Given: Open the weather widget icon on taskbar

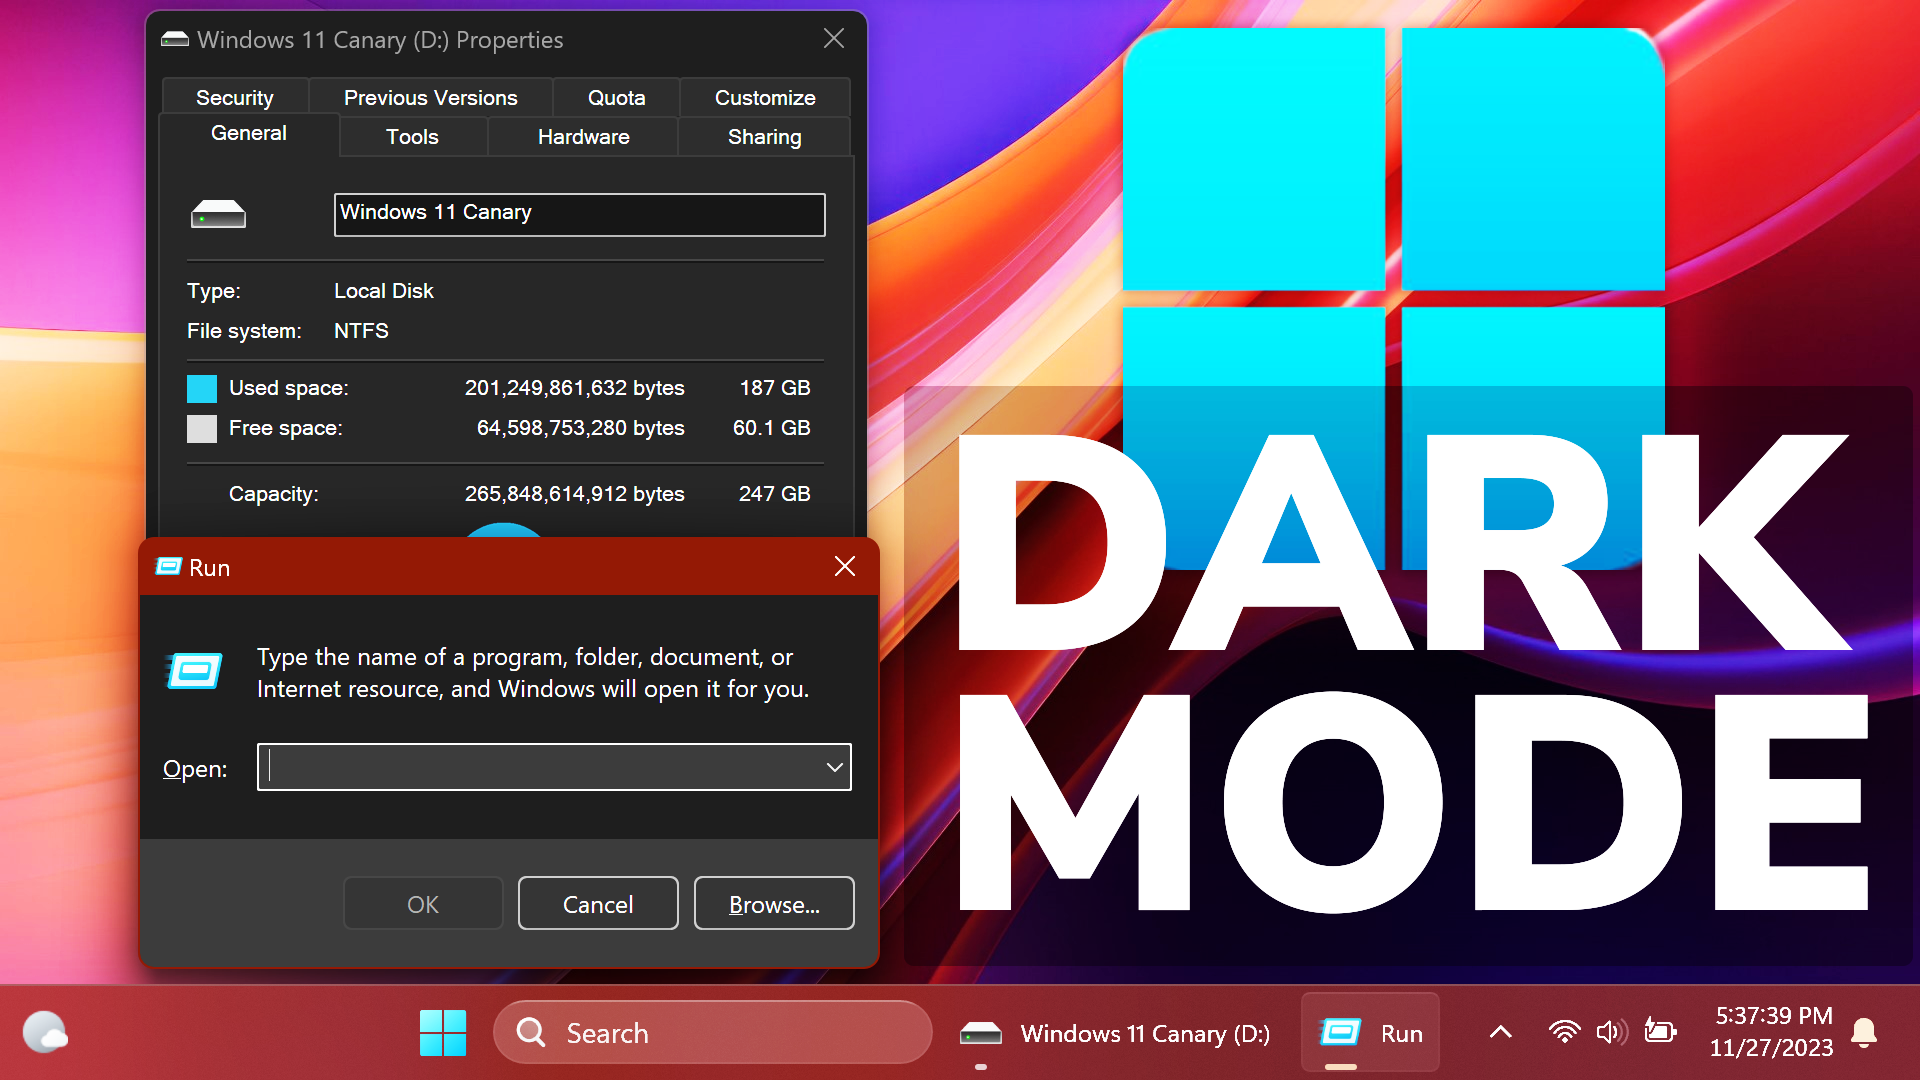Looking at the screenshot, I should (45, 1032).
